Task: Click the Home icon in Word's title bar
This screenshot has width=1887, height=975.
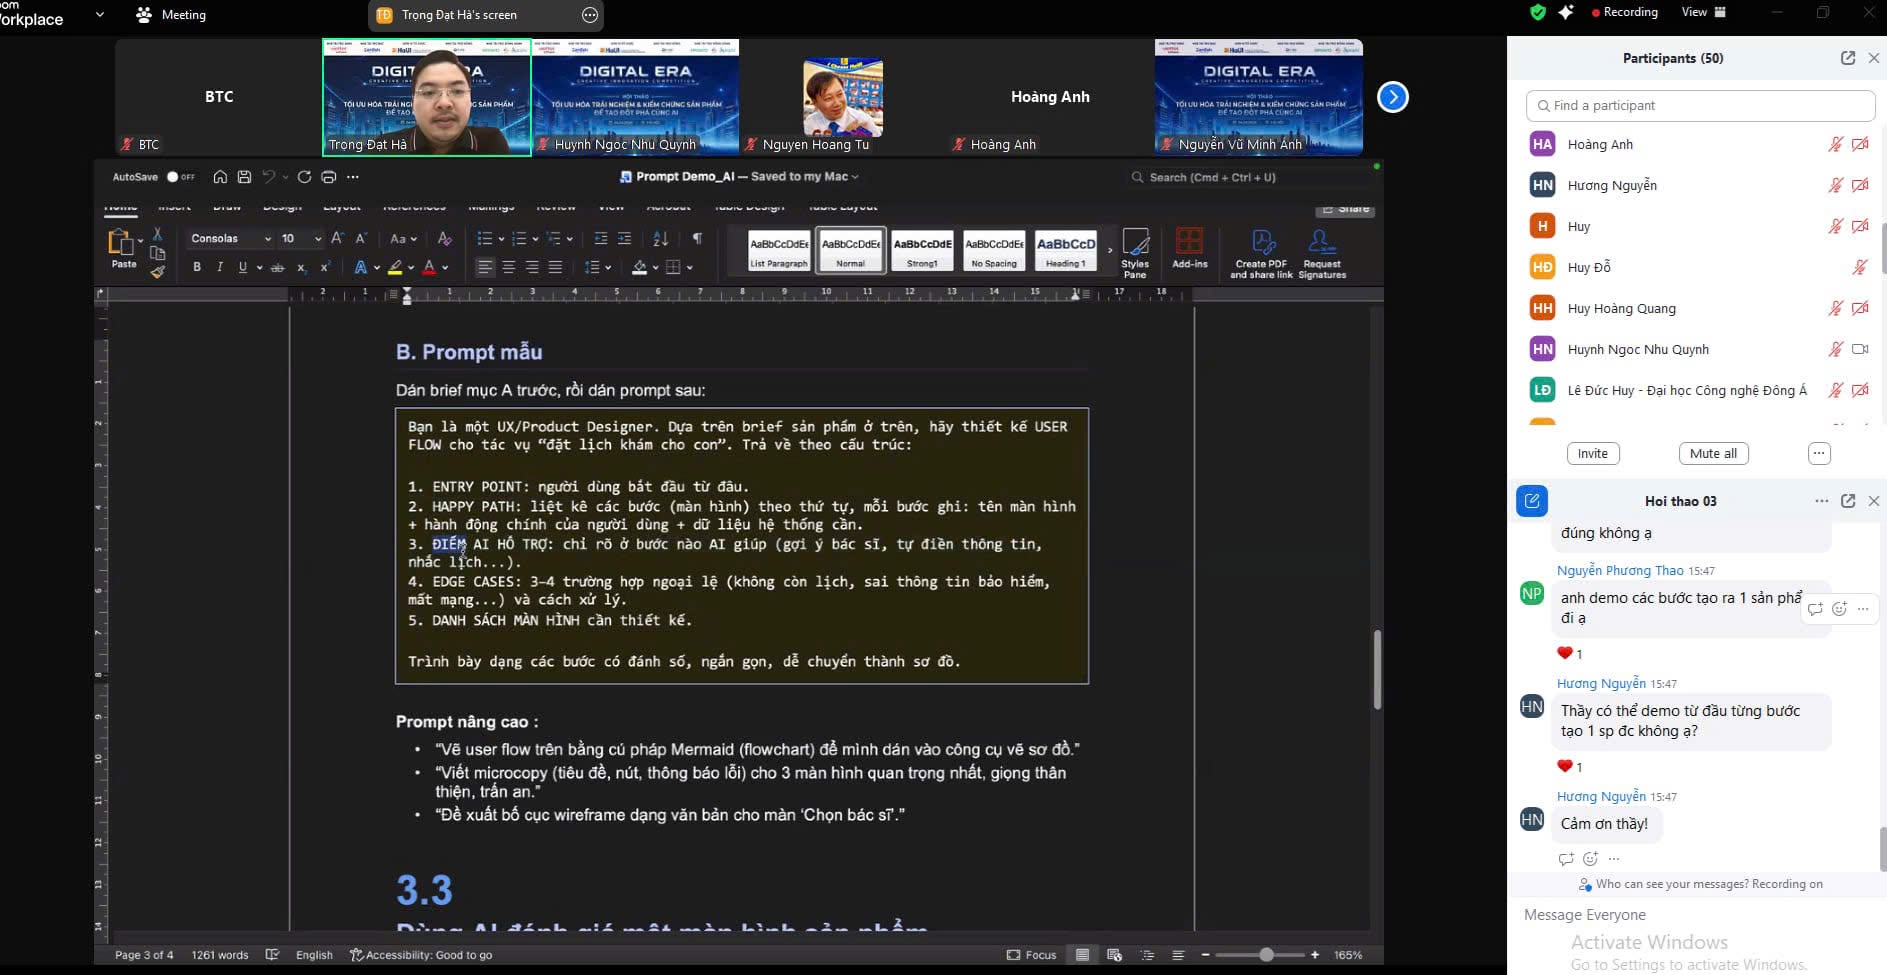Action: [220, 177]
